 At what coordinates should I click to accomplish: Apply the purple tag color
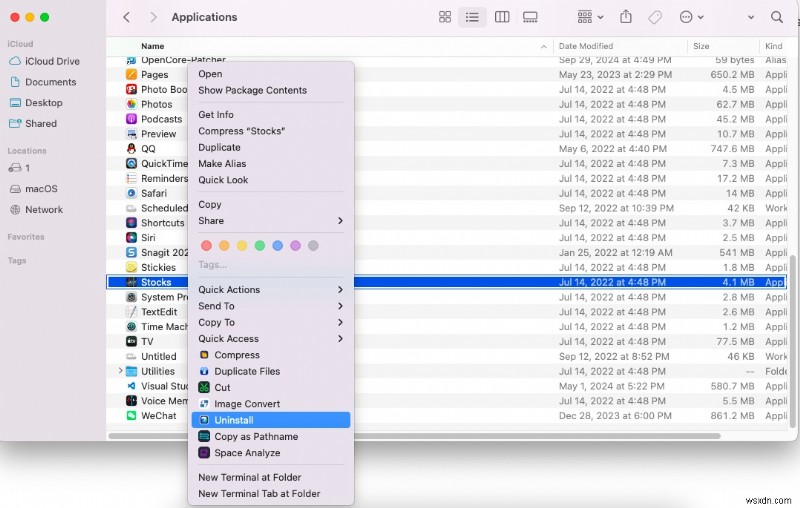[x=295, y=246]
